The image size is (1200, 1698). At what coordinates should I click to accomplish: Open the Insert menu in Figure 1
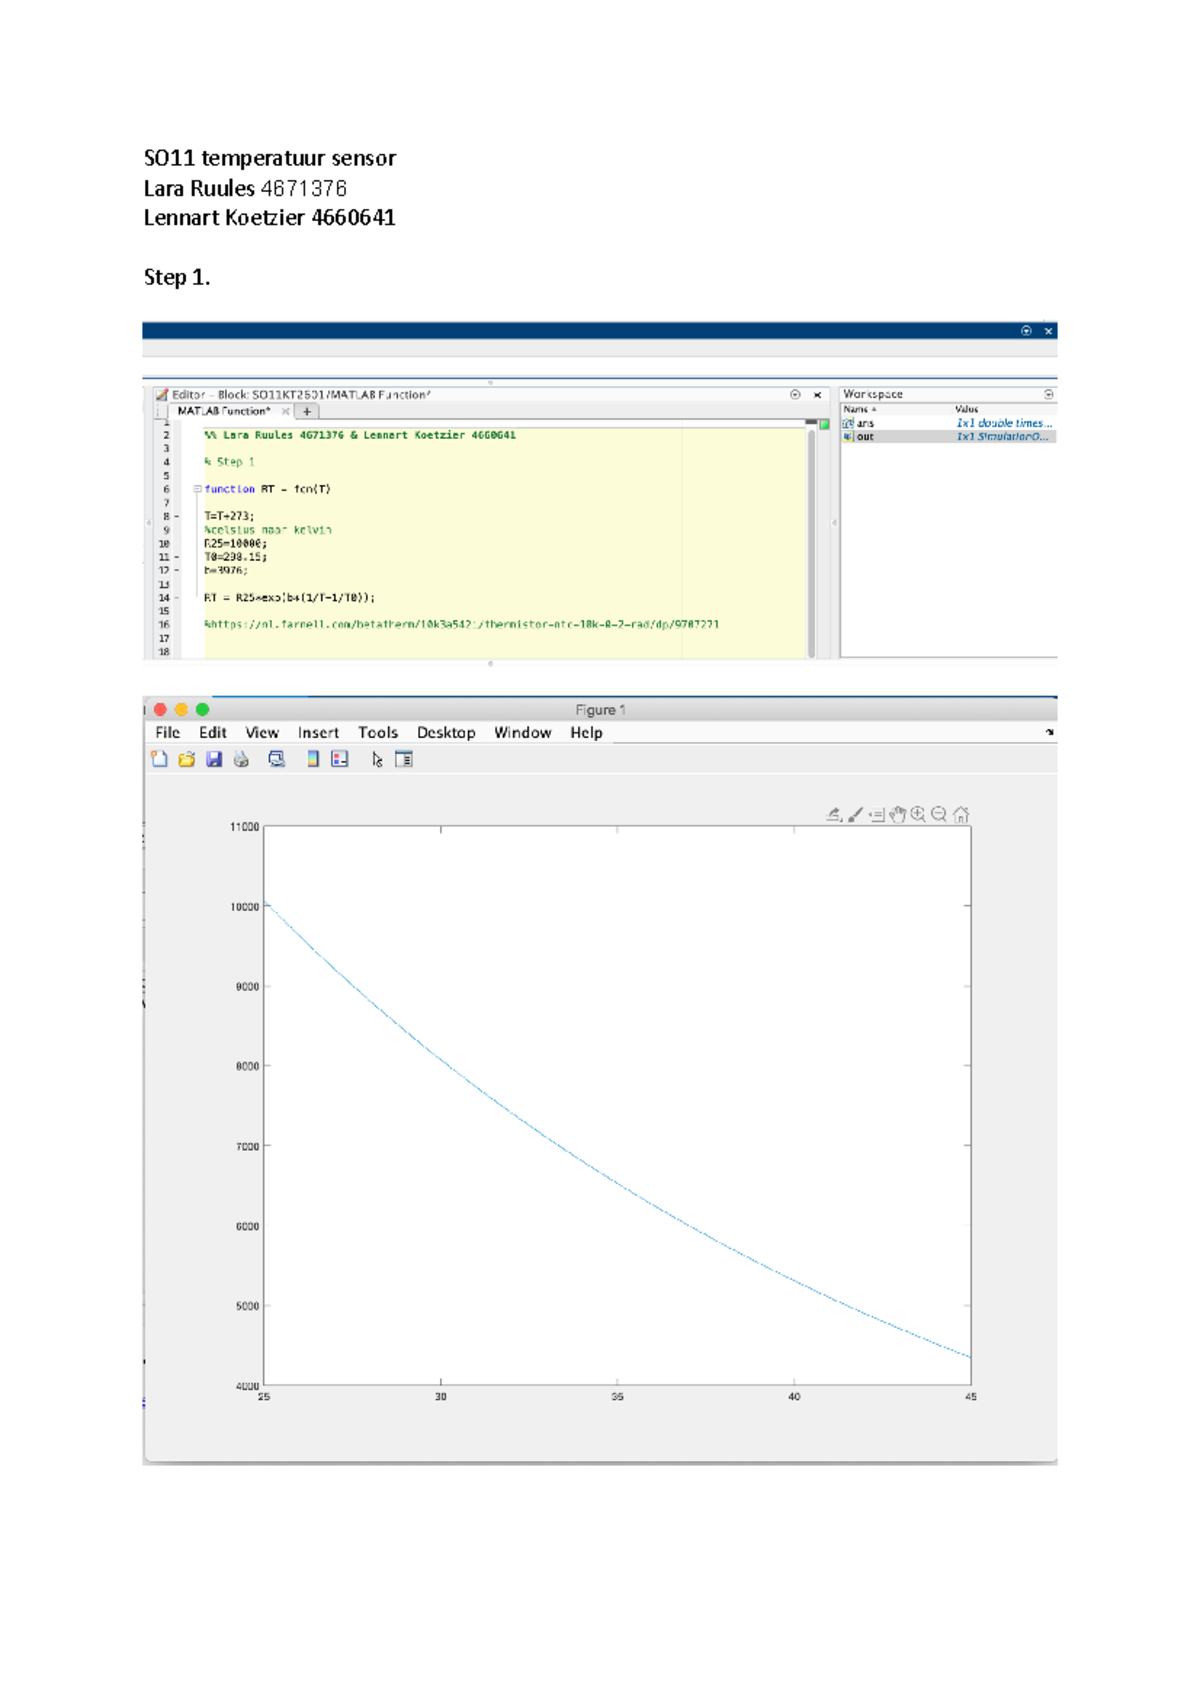click(318, 732)
